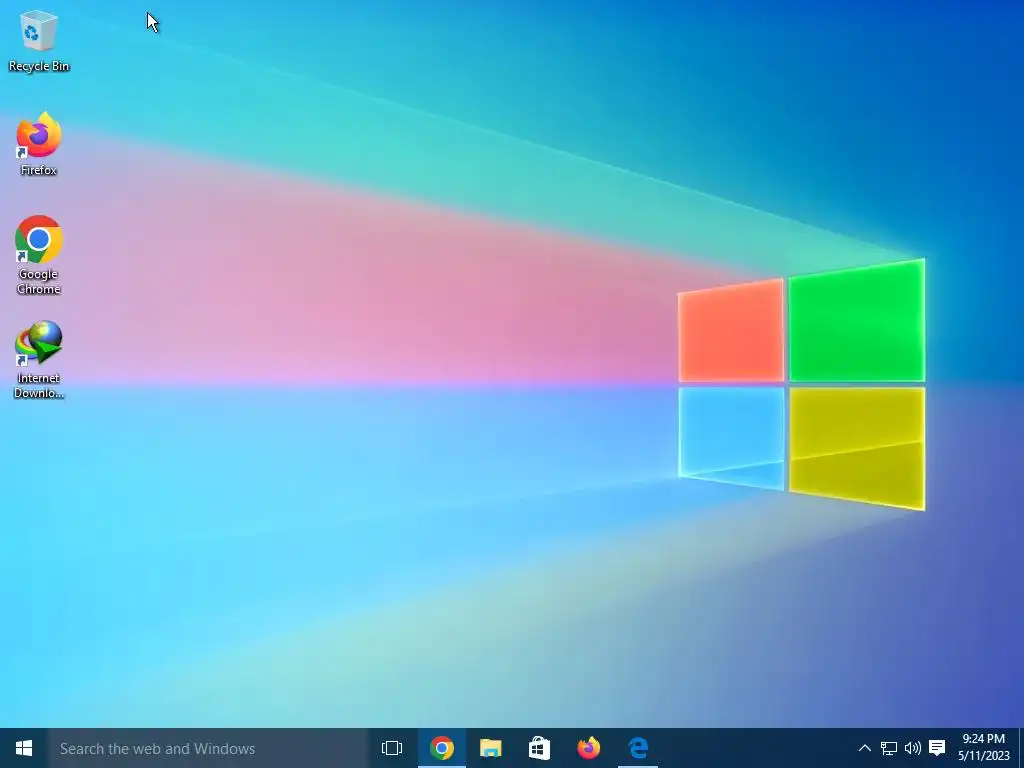Screen dimensions: 1024x768
Task: Select the Firefox desktop shortcut
Action: 39,144
